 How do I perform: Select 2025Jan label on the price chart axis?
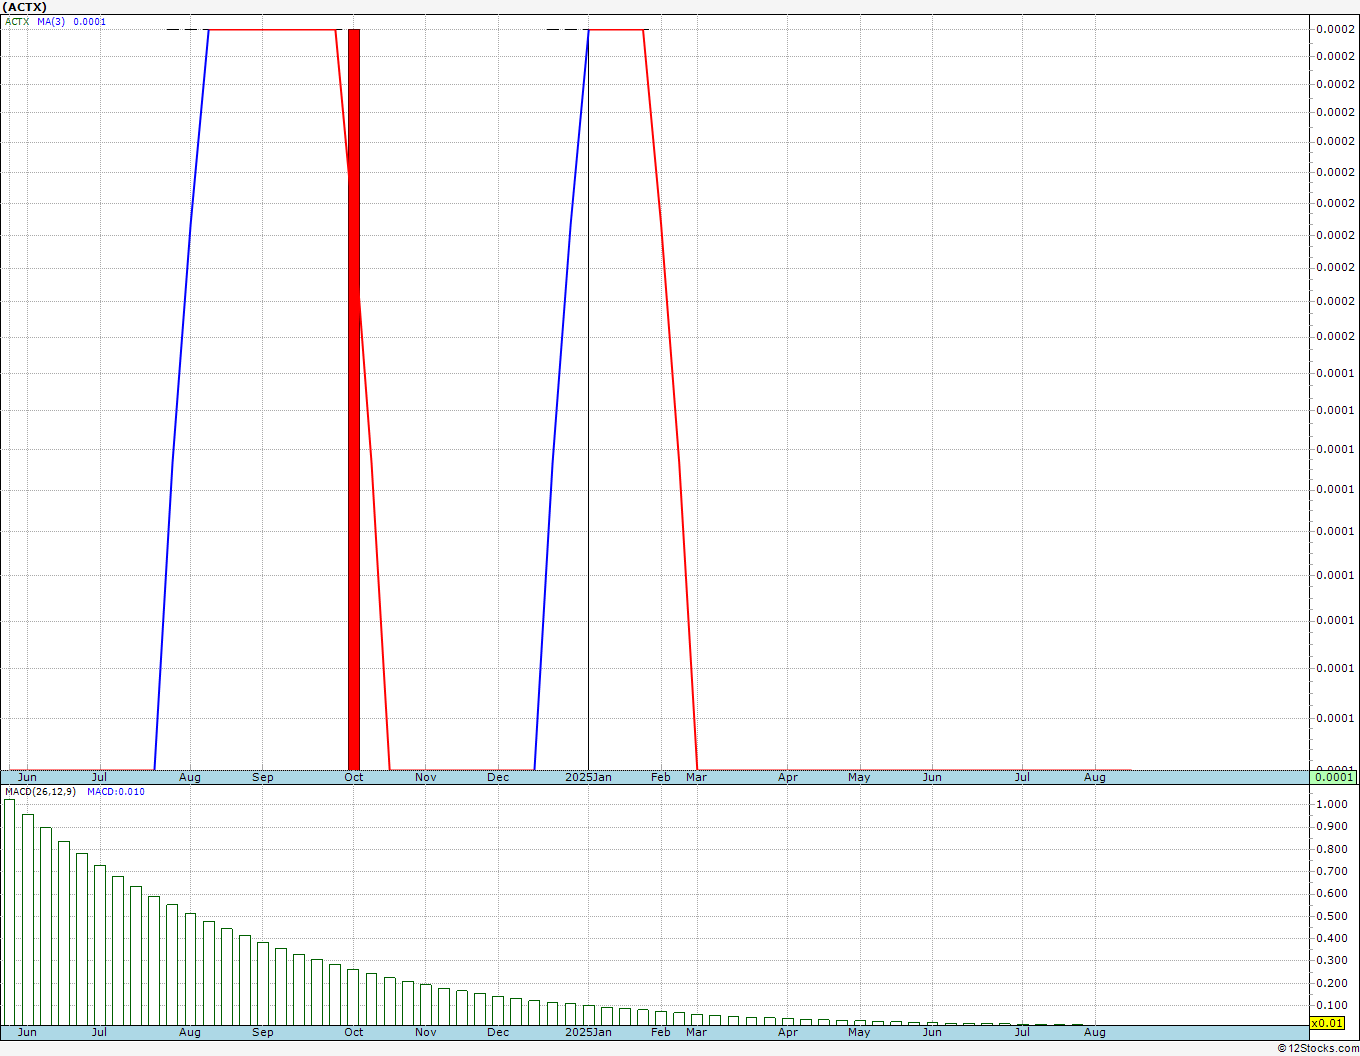(x=588, y=777)
